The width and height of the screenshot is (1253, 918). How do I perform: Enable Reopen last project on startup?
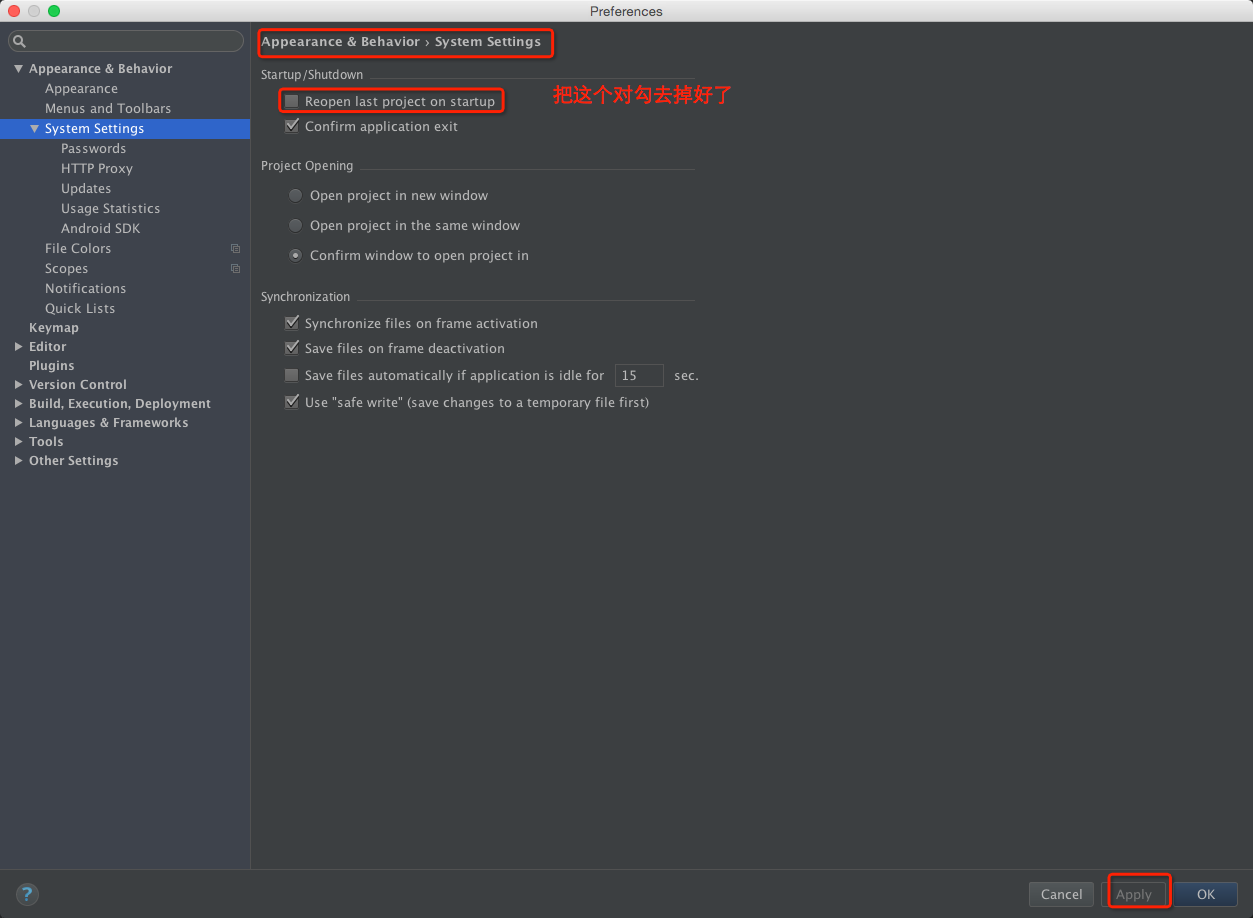(292, 101)
